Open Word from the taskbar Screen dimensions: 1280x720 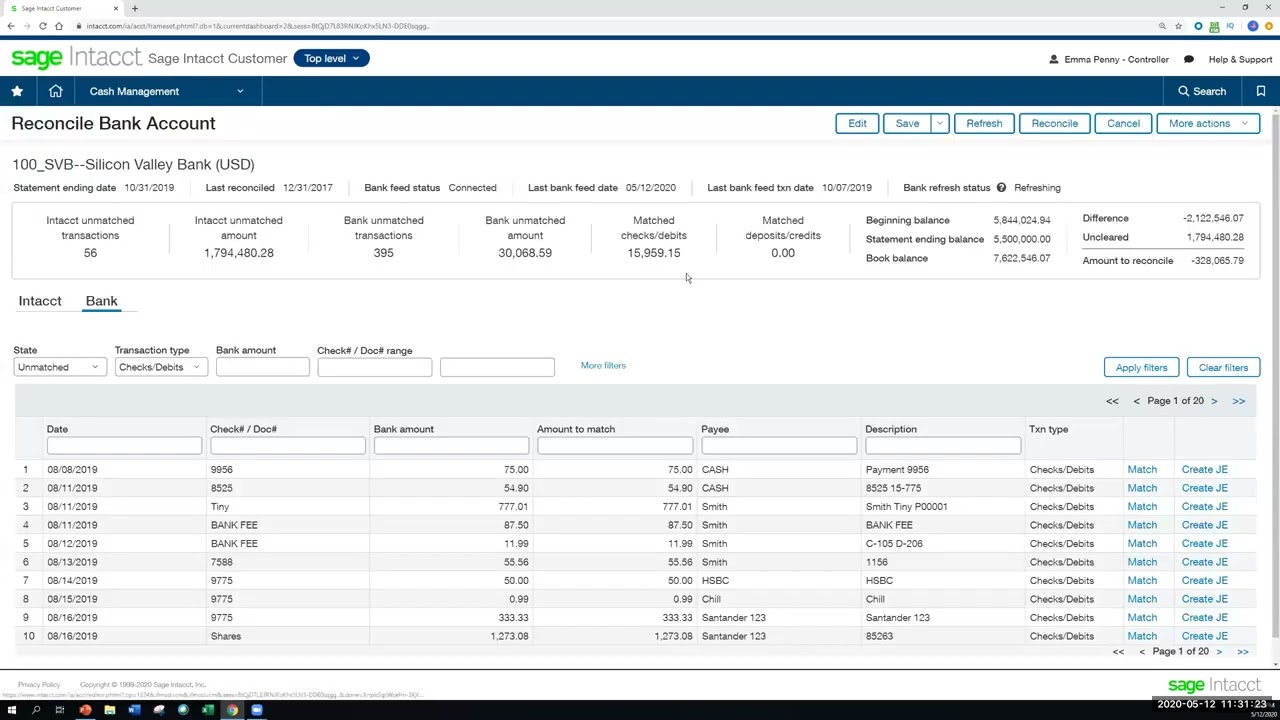click(134, 710)
